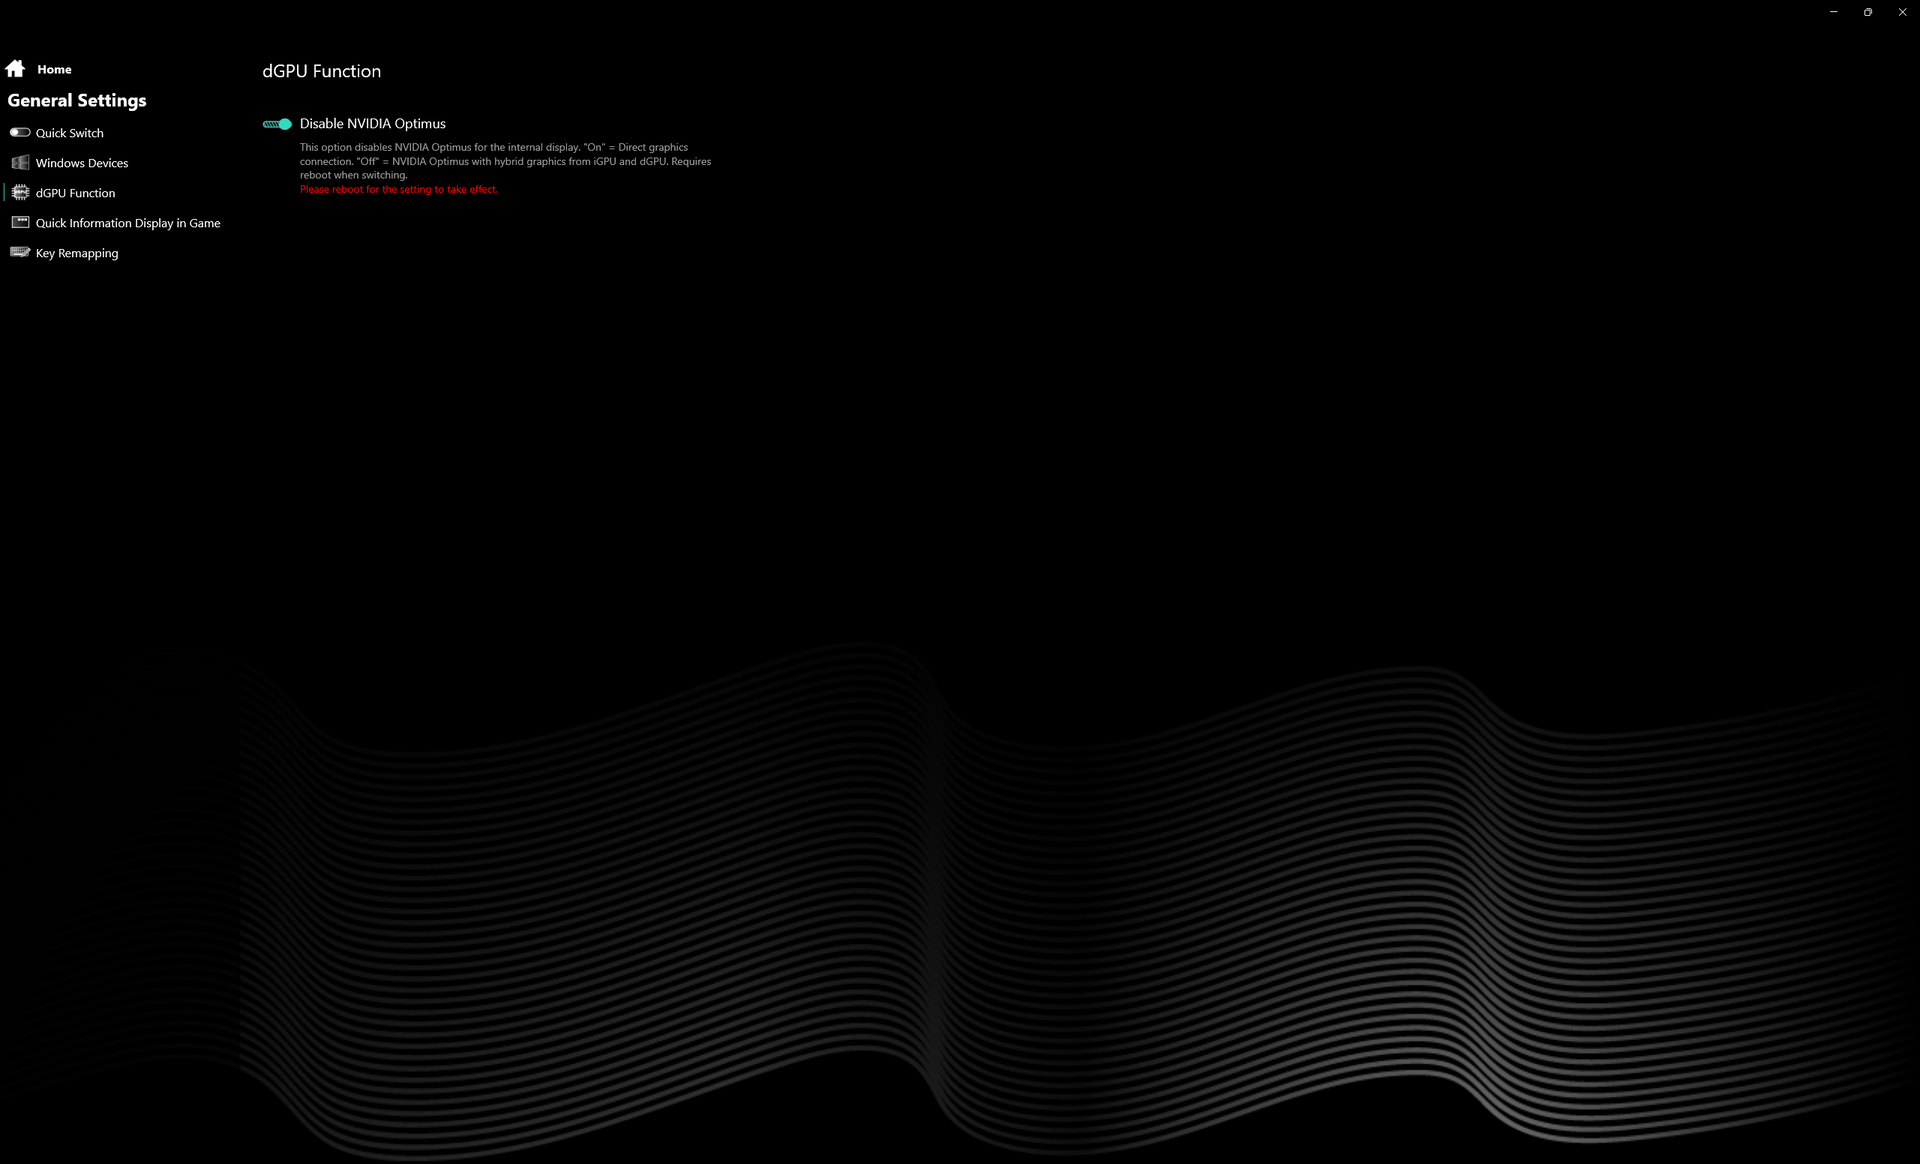1920x1164 pixels.
Task: Open Key Remapping settings
Action: coord(77,253)
